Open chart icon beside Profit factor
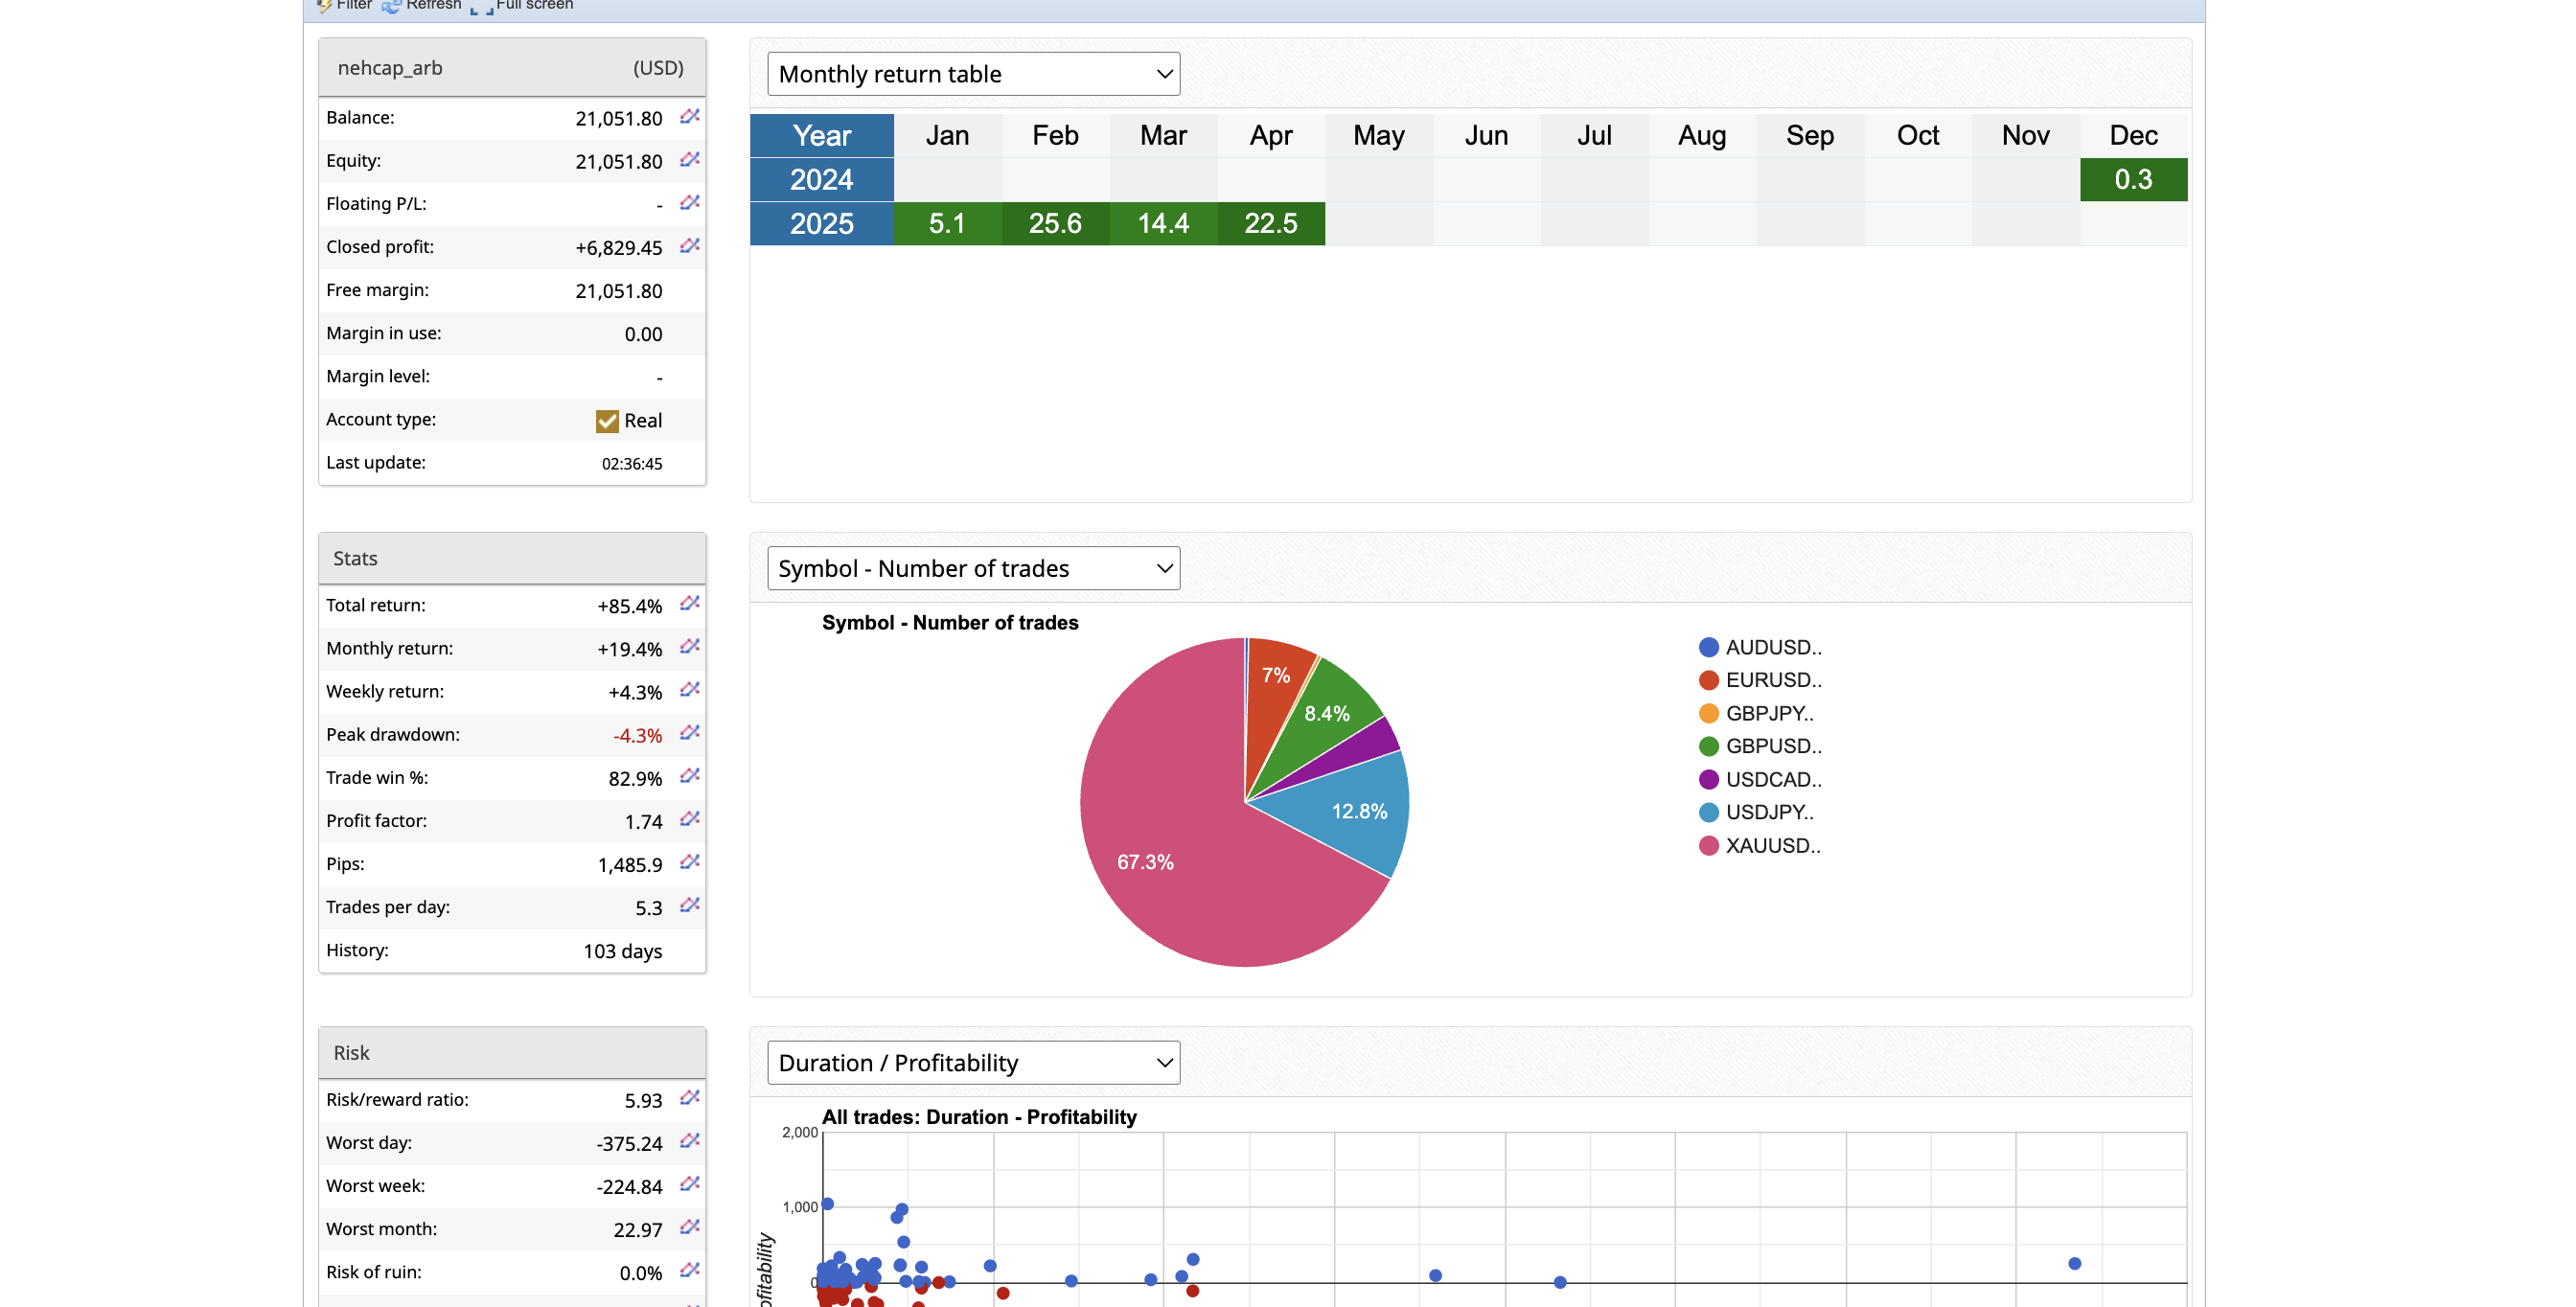 pos(689,819)
